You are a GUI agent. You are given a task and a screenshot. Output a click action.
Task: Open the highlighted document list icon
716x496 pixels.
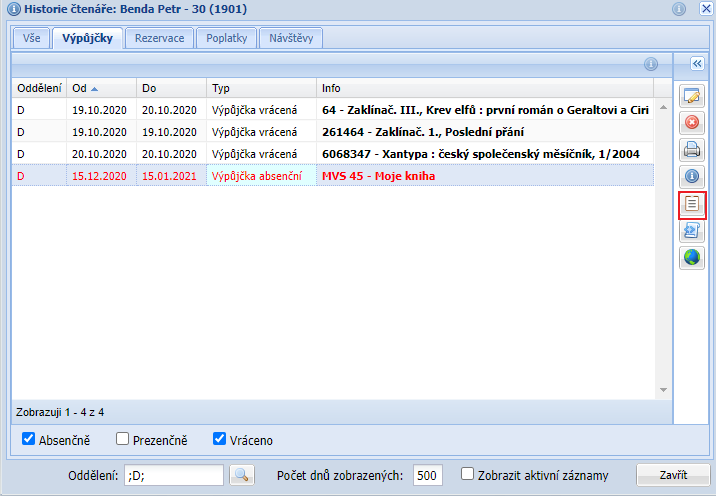tap(692, 205)
